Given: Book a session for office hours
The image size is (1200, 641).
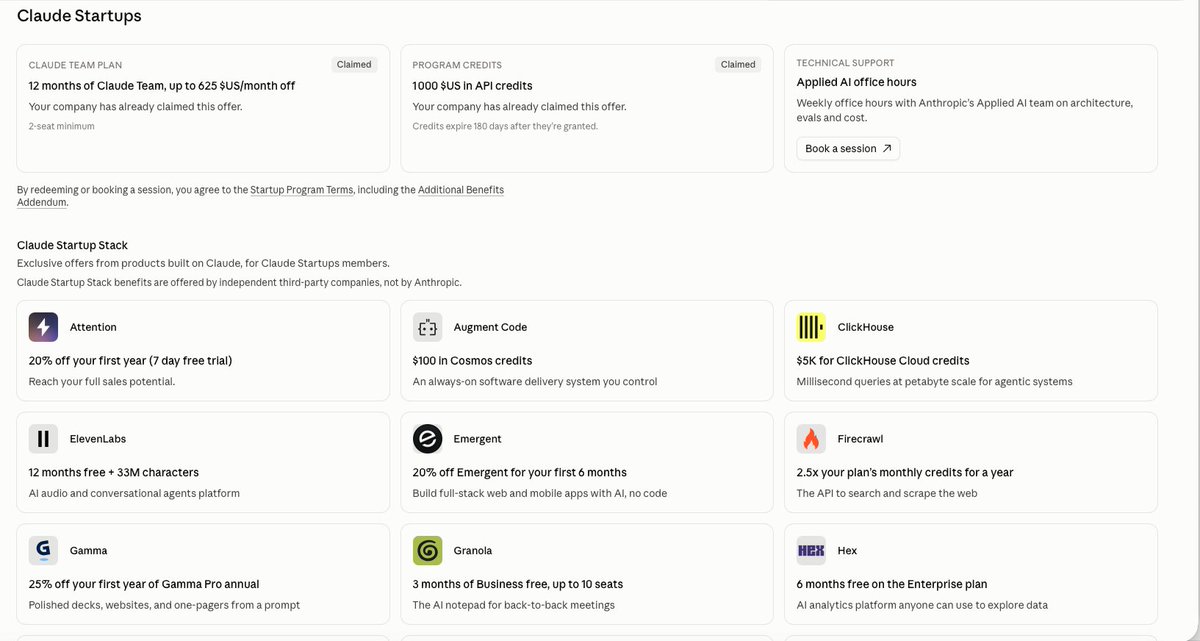Looking at the screenshot, I should click(848, 149).
